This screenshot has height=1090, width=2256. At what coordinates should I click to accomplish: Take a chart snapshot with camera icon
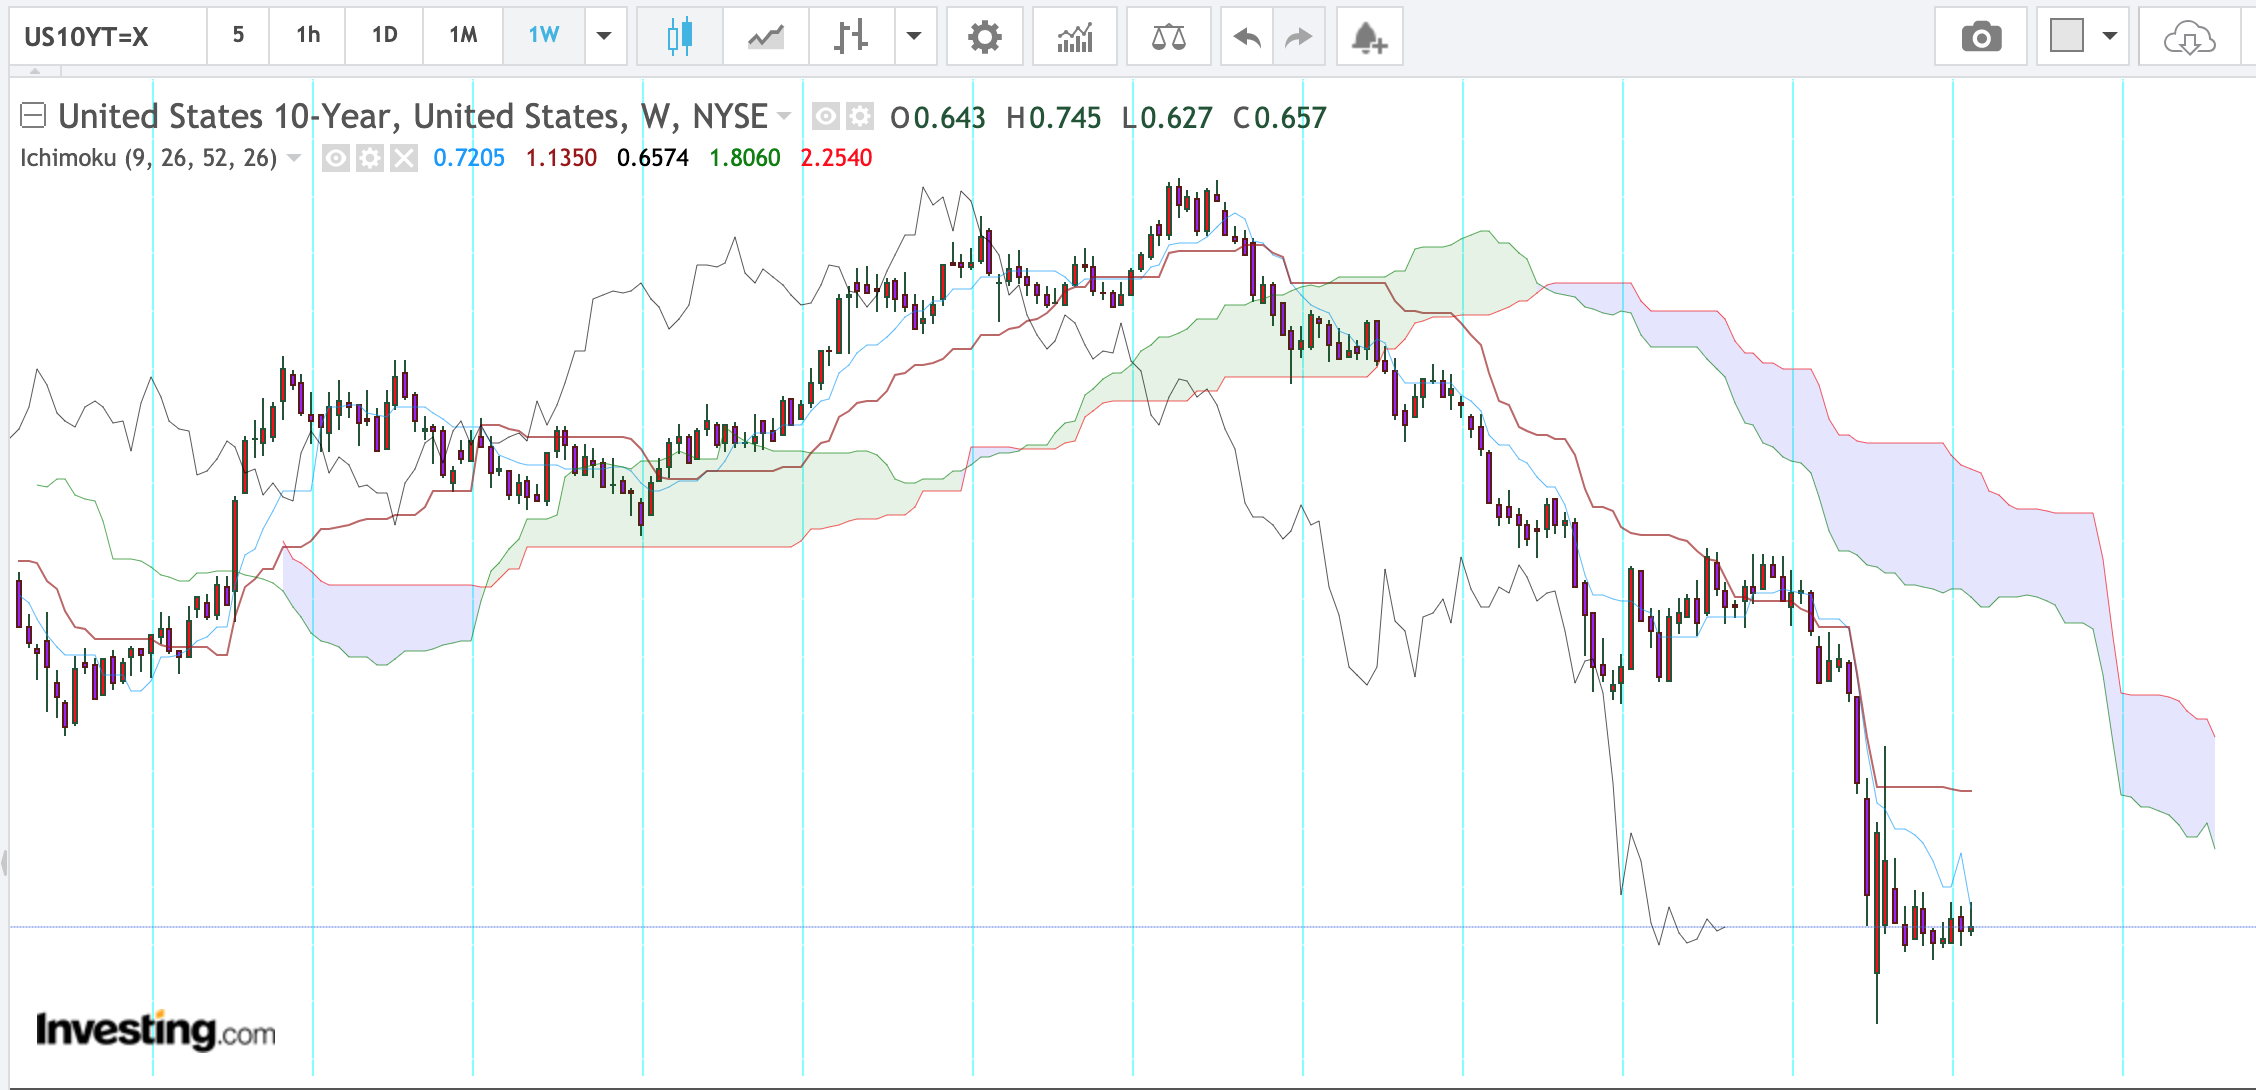pos(1981,37)
